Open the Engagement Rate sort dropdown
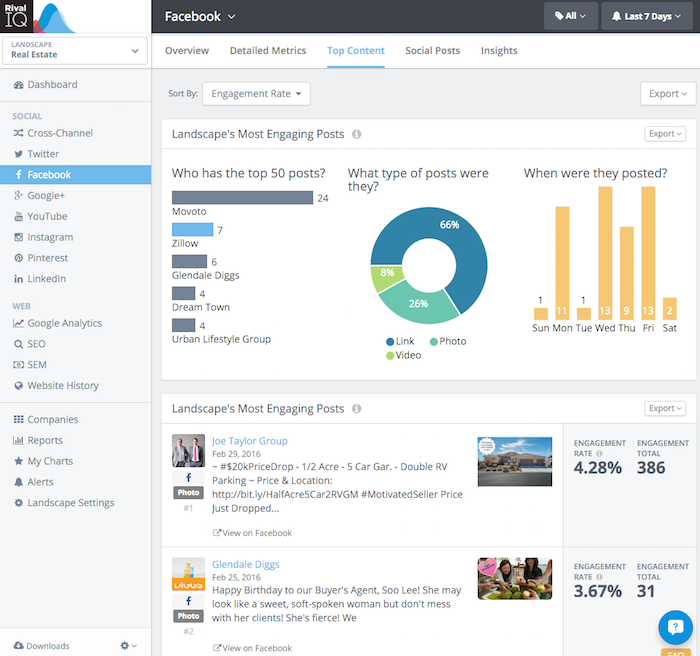Image resolution: width=700 pixels, height=656 pixels. click(256, 94)
